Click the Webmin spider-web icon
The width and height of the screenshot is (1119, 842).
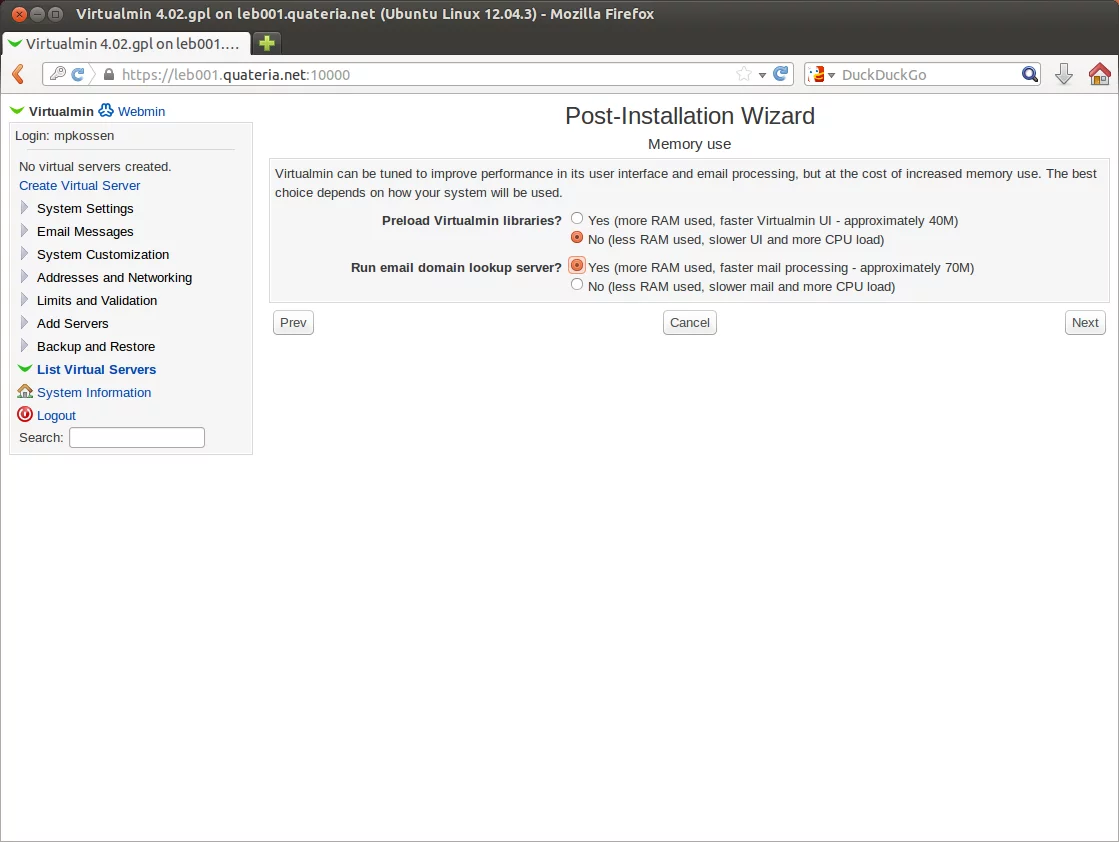106,110
